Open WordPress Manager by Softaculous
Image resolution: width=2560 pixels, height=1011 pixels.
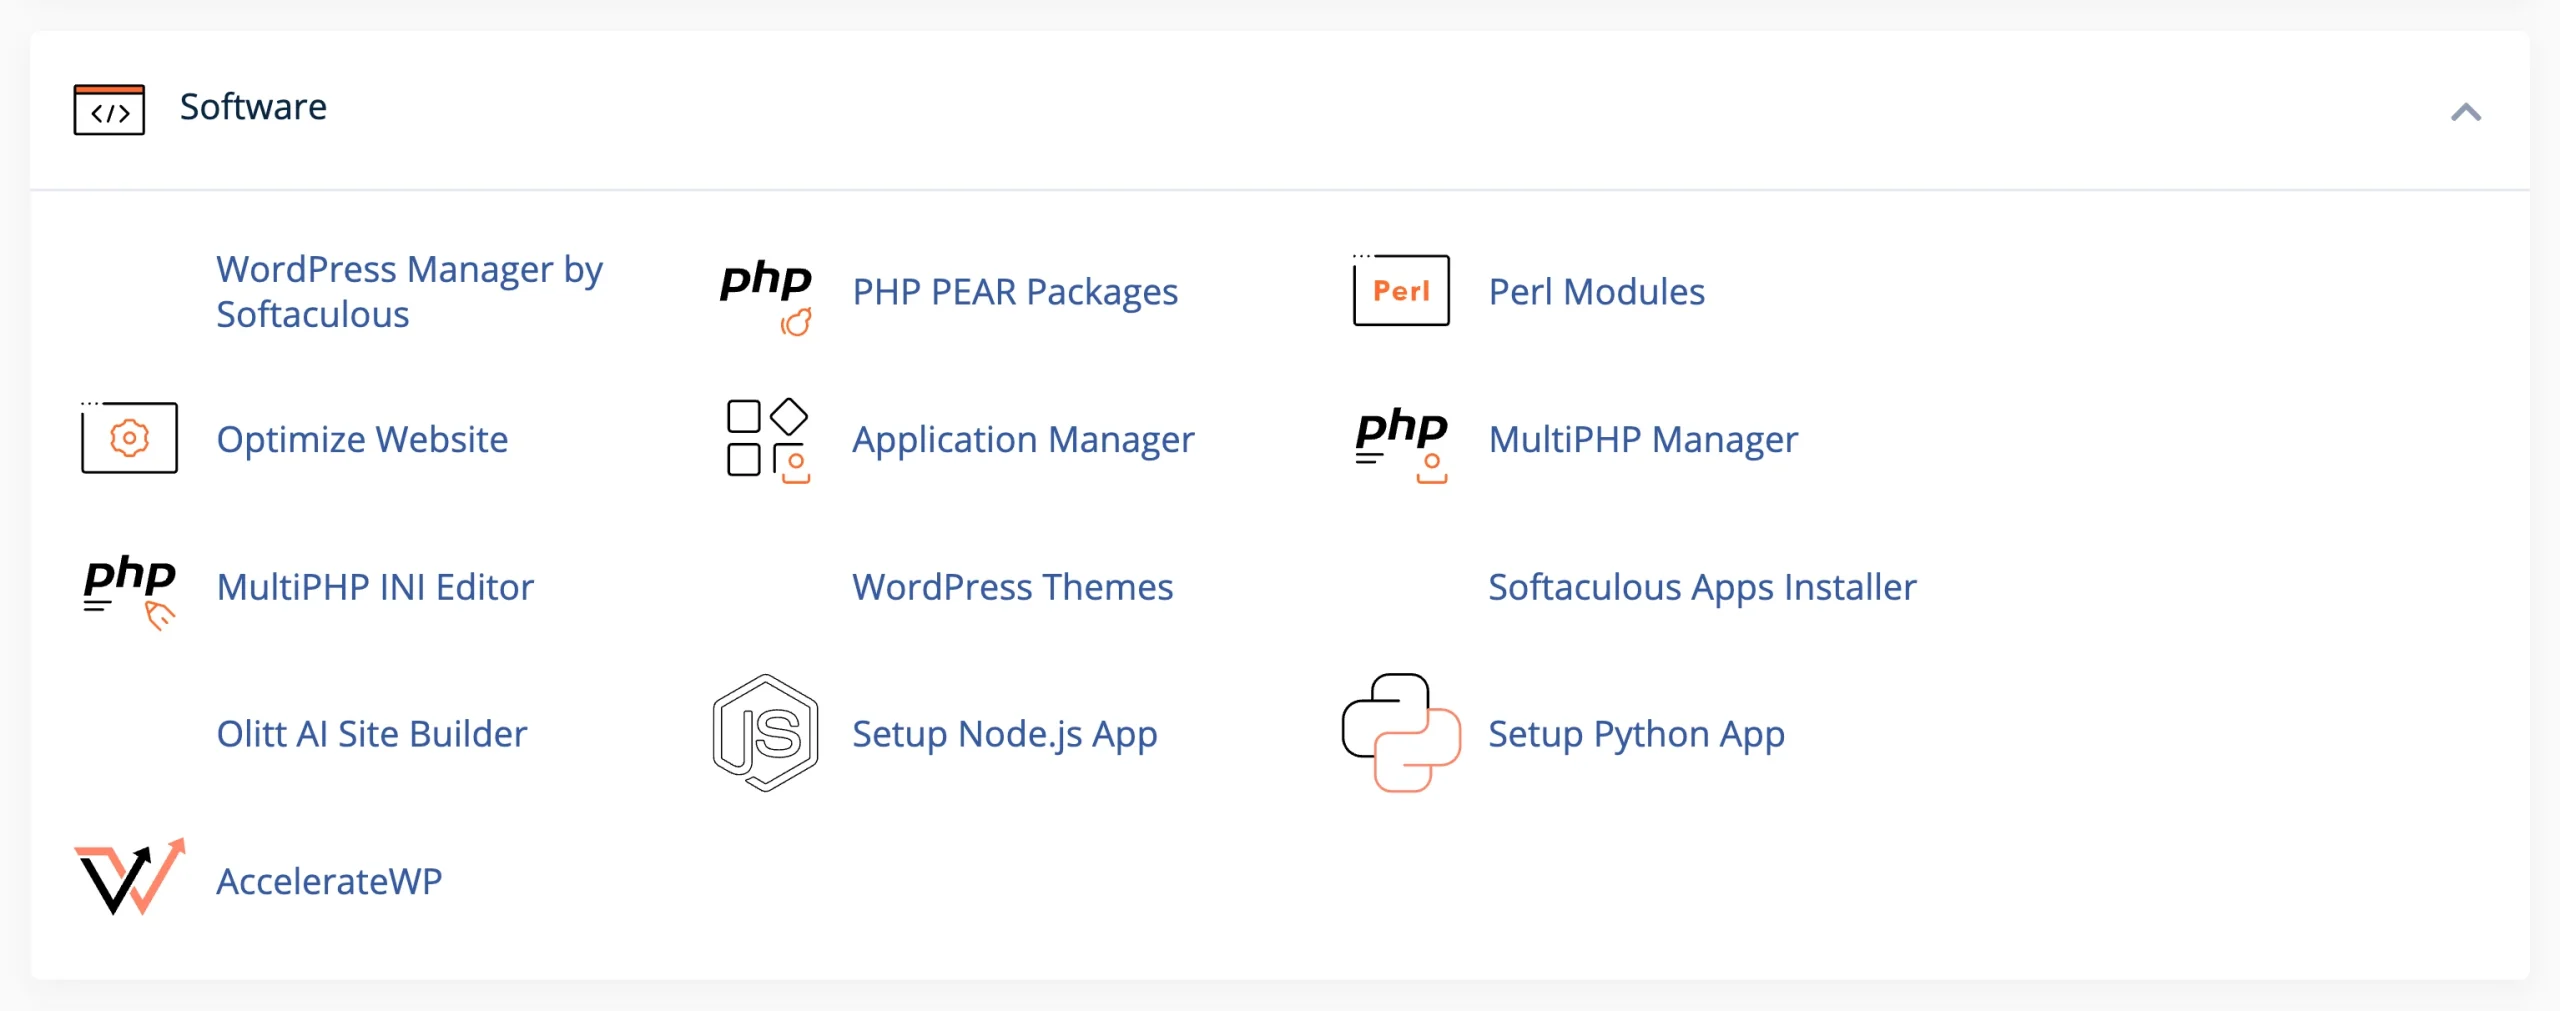[x=410, y=291]
